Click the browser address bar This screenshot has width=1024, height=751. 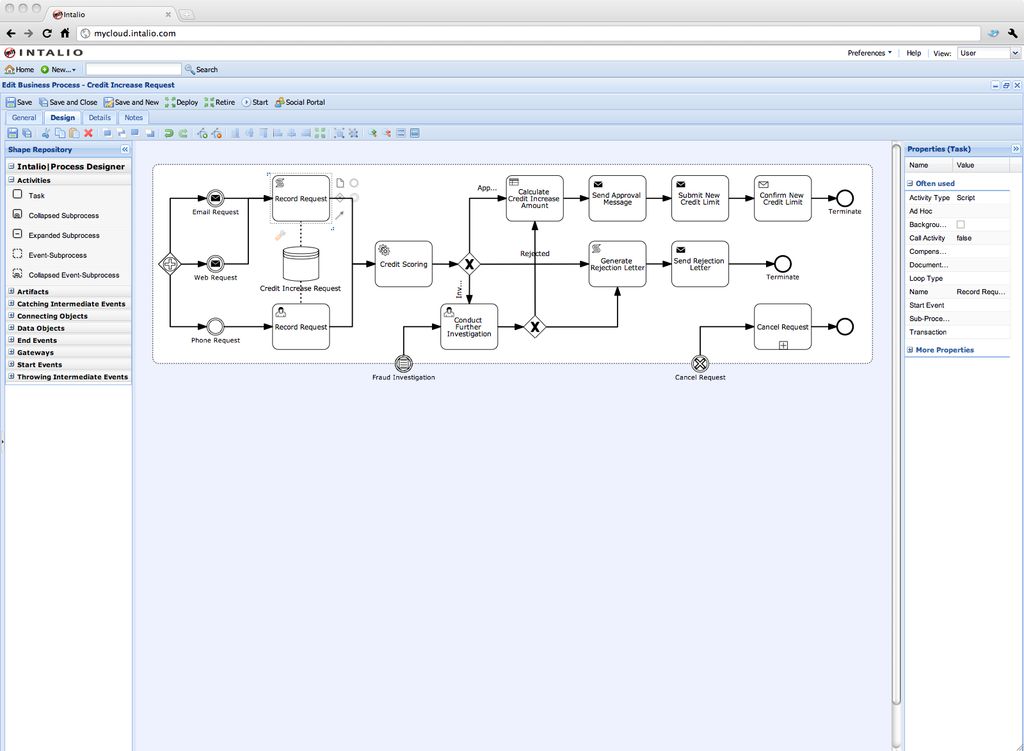(529, 33)
